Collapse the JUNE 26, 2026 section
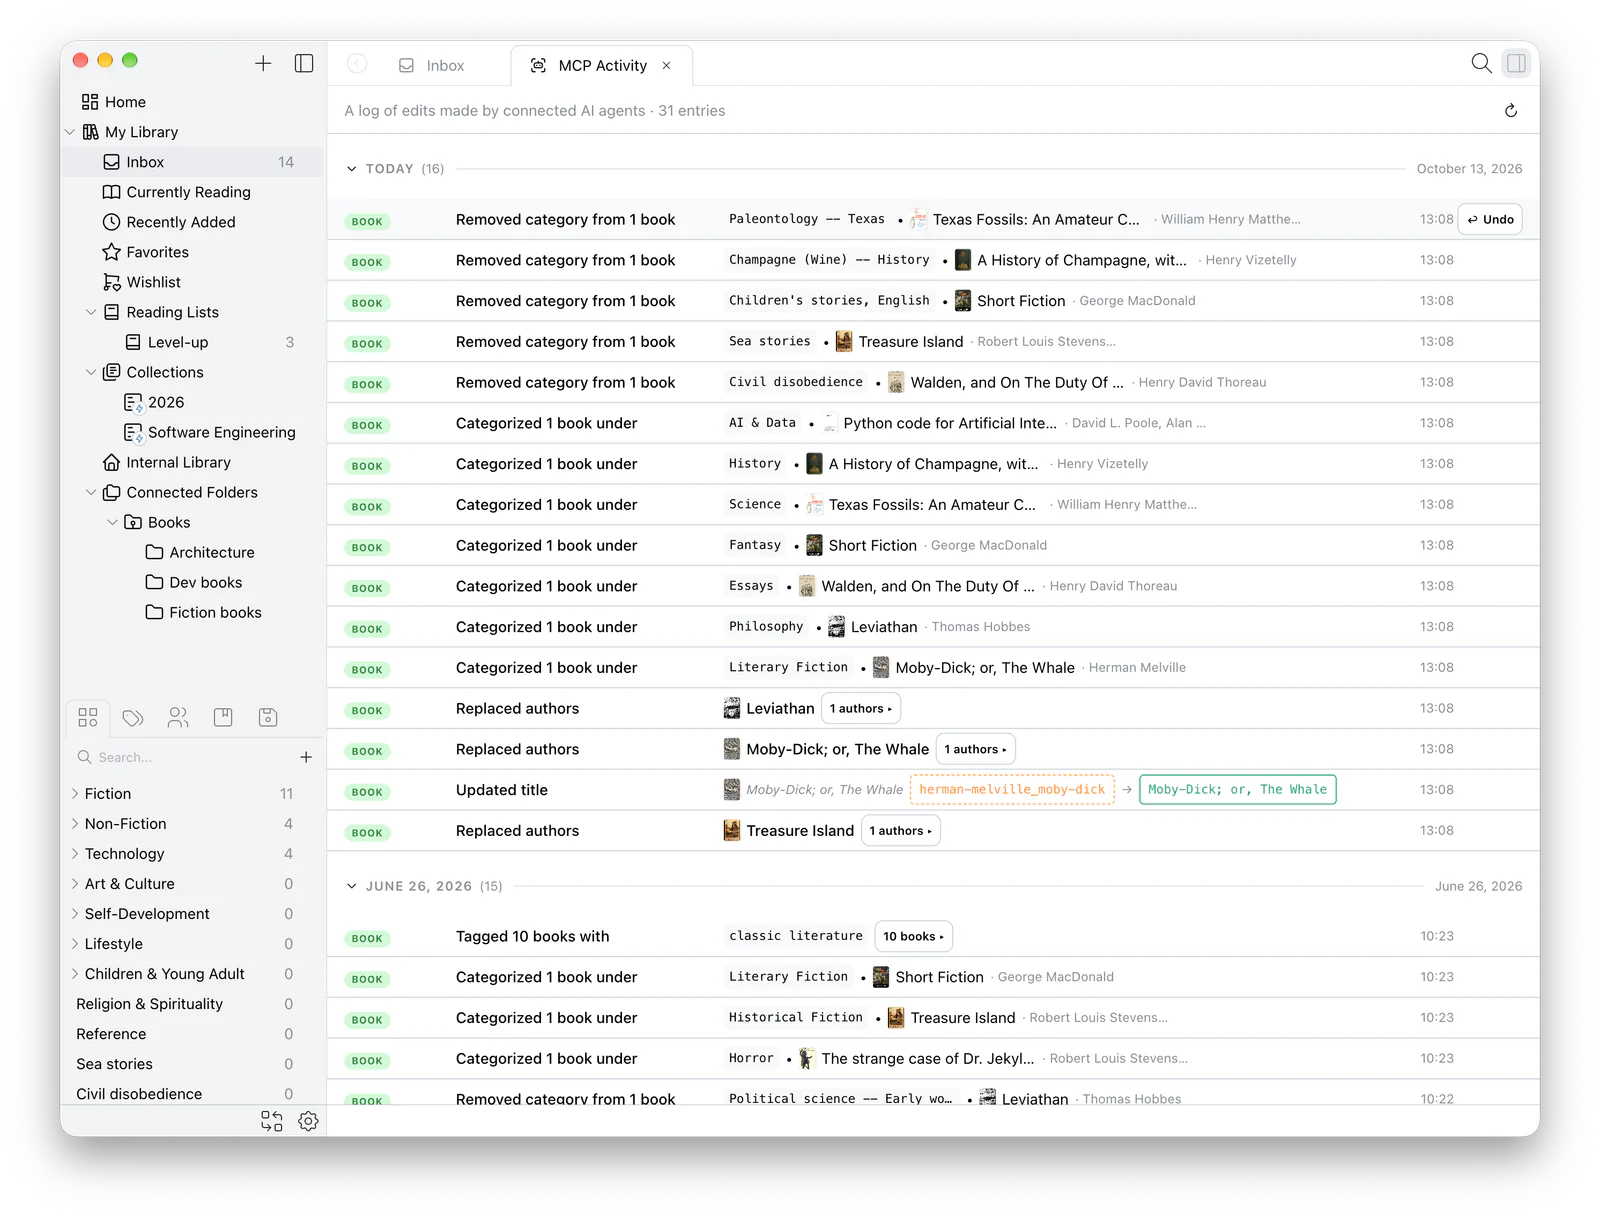 coord(352,886)
